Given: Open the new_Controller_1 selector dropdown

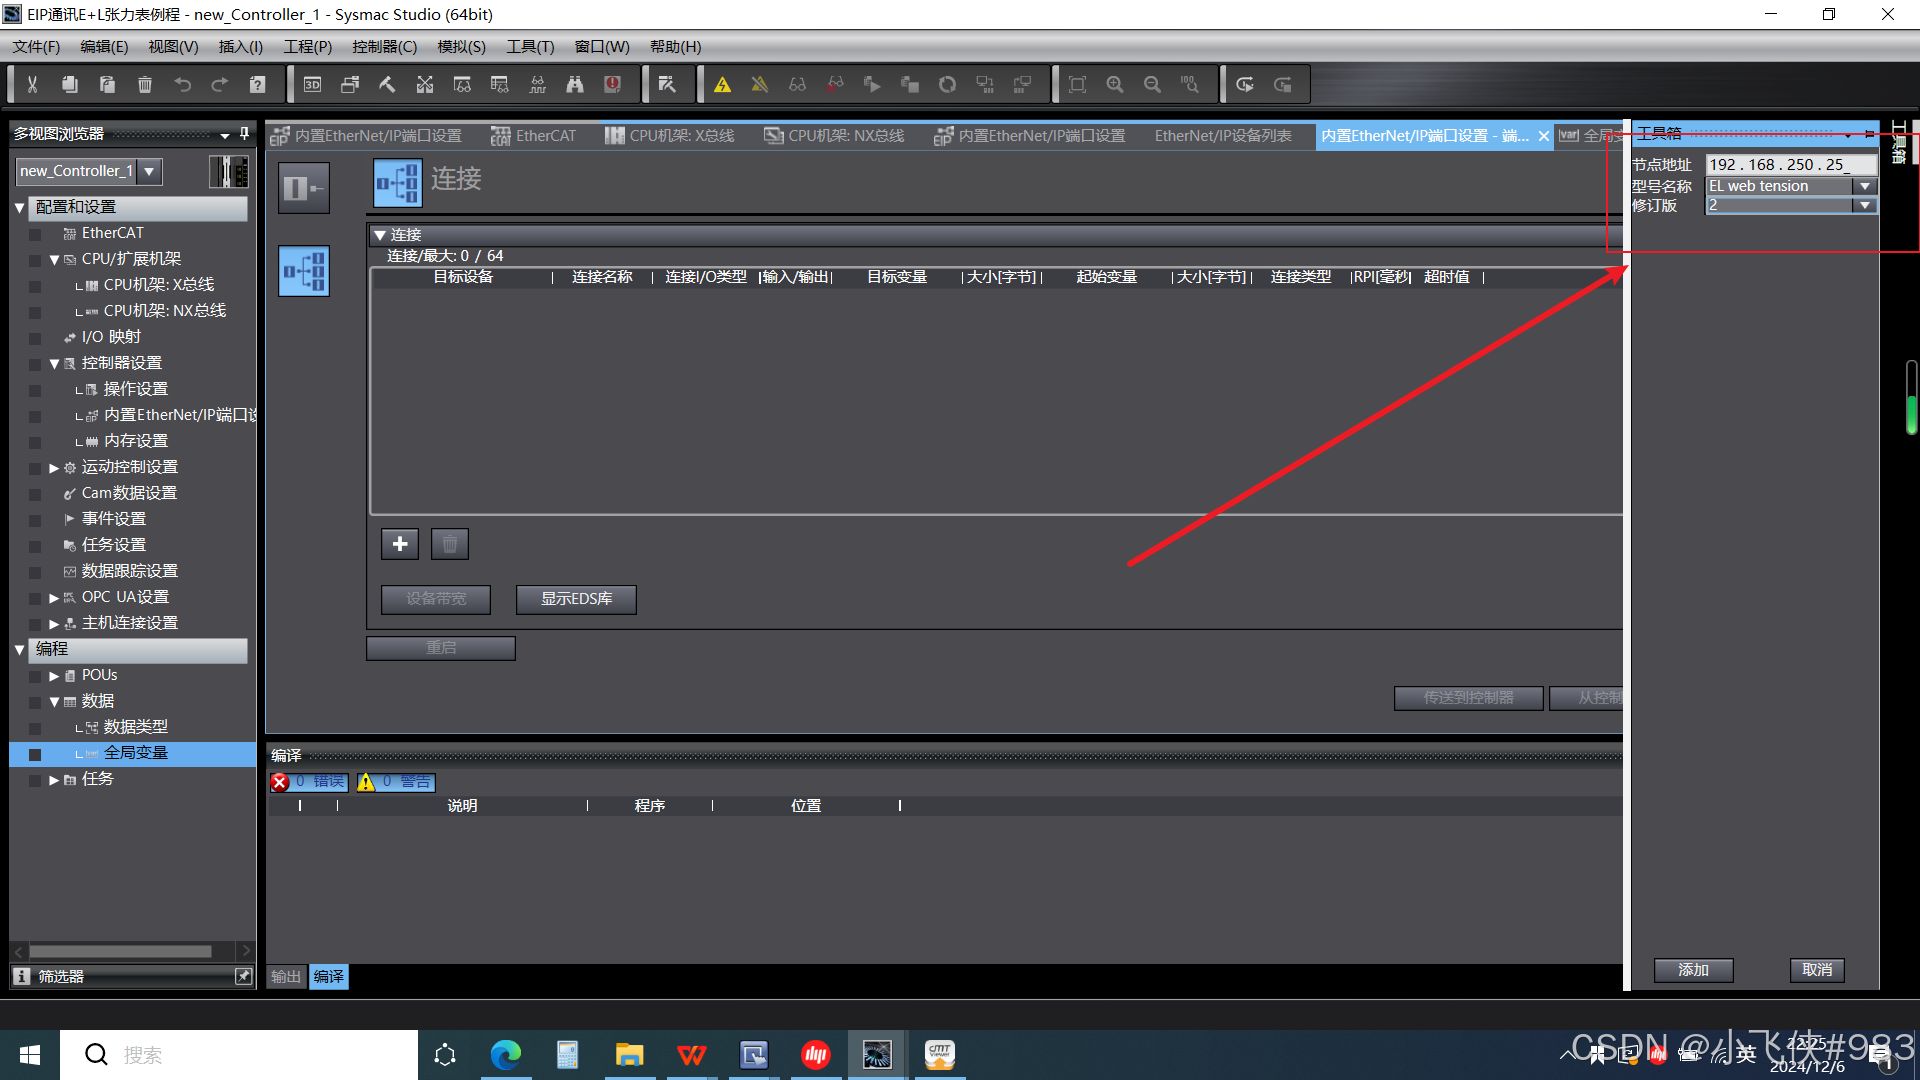Looking at the screenshot, I should [149, 171].
